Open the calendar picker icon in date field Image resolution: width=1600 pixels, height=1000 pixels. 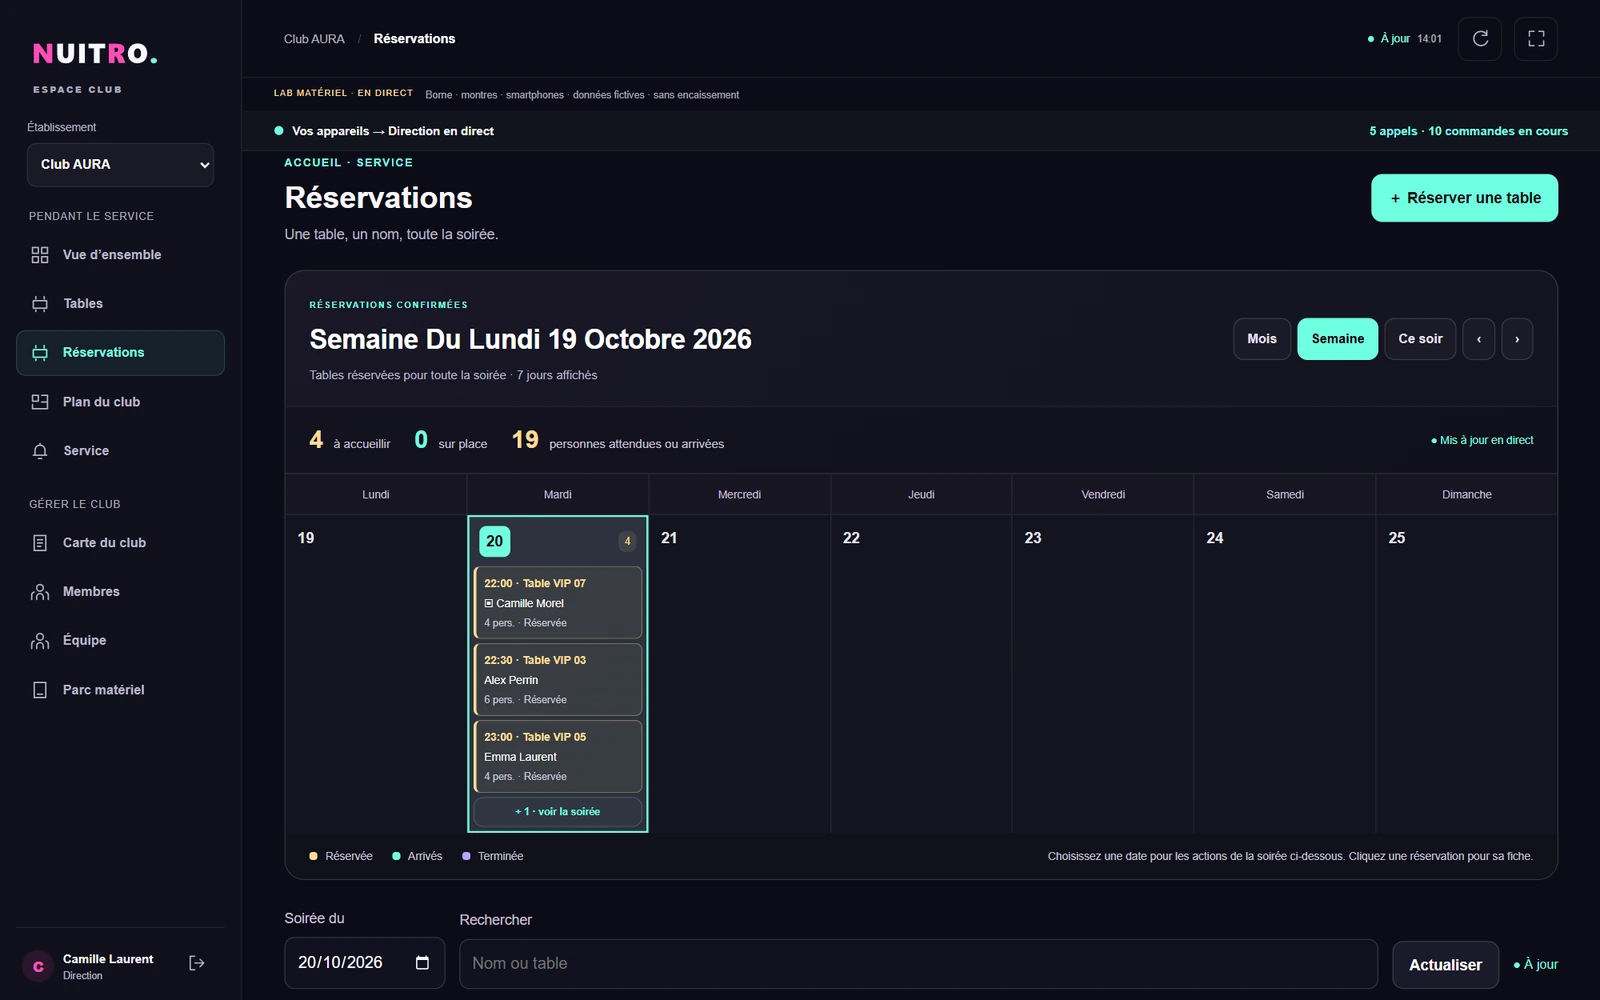[x=422, y=963]
